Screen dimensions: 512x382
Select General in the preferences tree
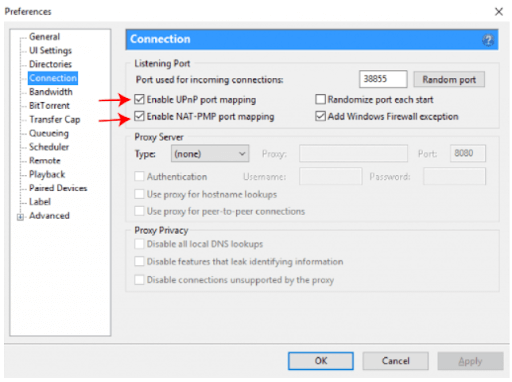click(x=44, y=37)
